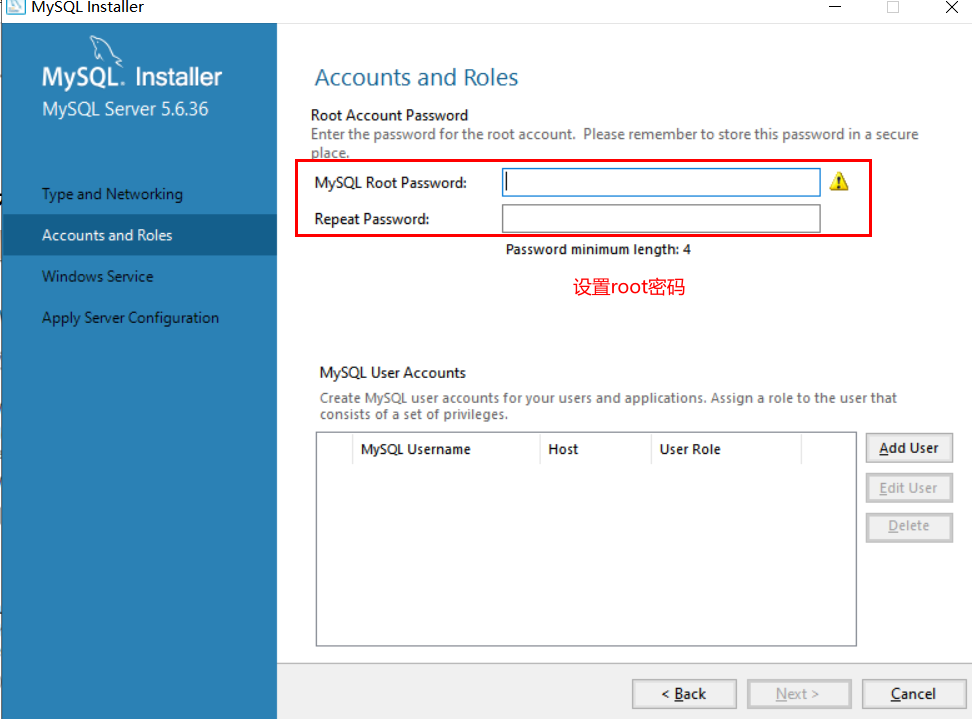The width and height of the screenshot is (972, 719).
Task: Click the Add User button
Action: tap(908, 448)
